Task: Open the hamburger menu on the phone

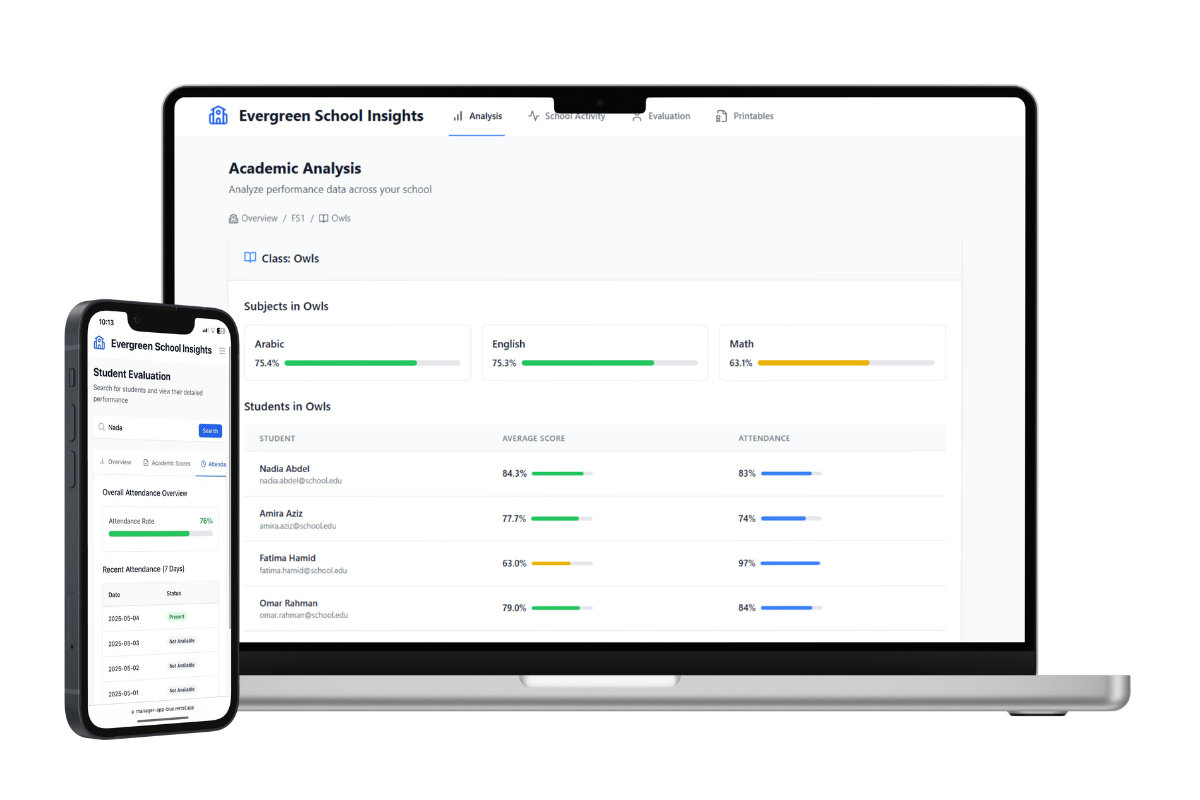Action: pyautogui.click(x=222, y=351)
